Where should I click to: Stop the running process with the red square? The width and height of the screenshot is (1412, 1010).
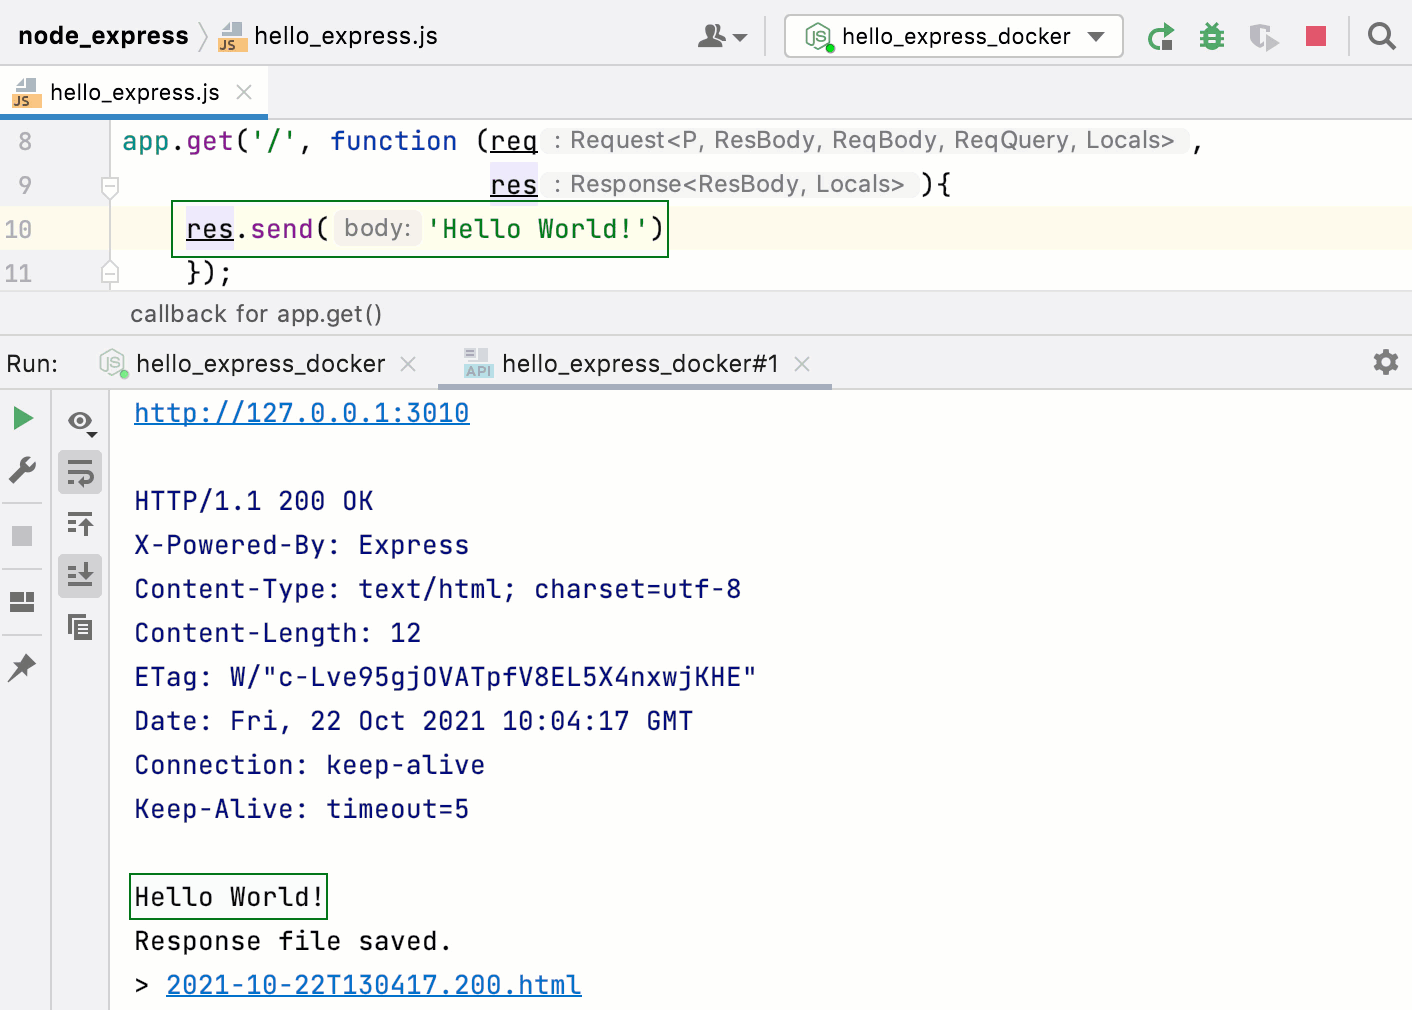pos(1315,36)
